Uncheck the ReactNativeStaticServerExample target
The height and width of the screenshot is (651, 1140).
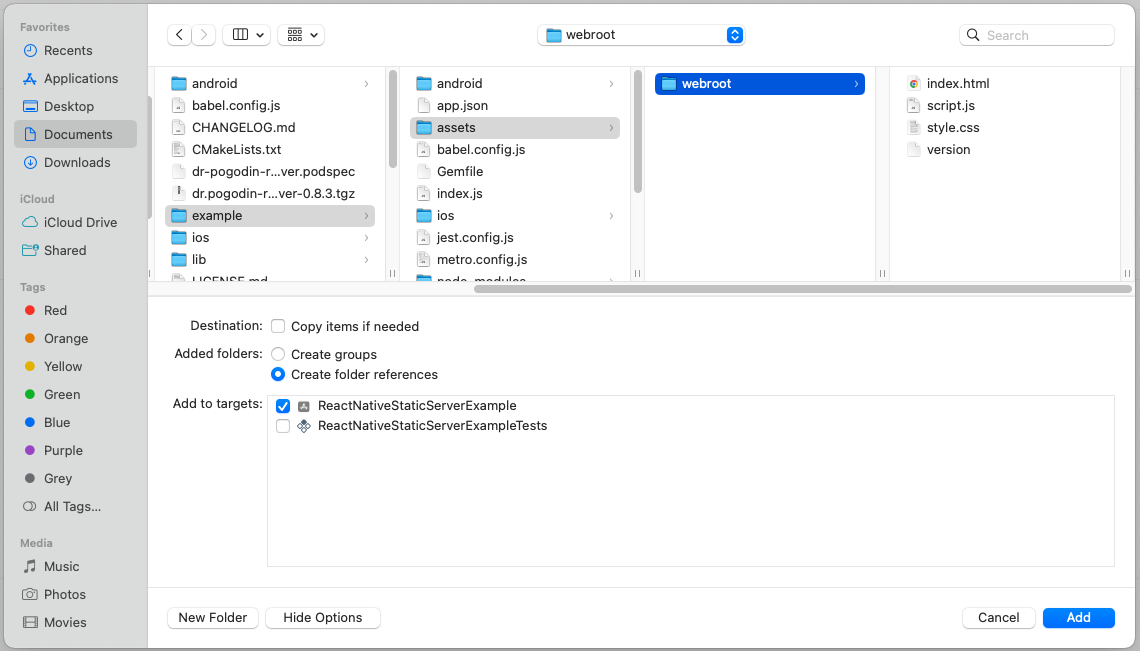click(283, 406)
